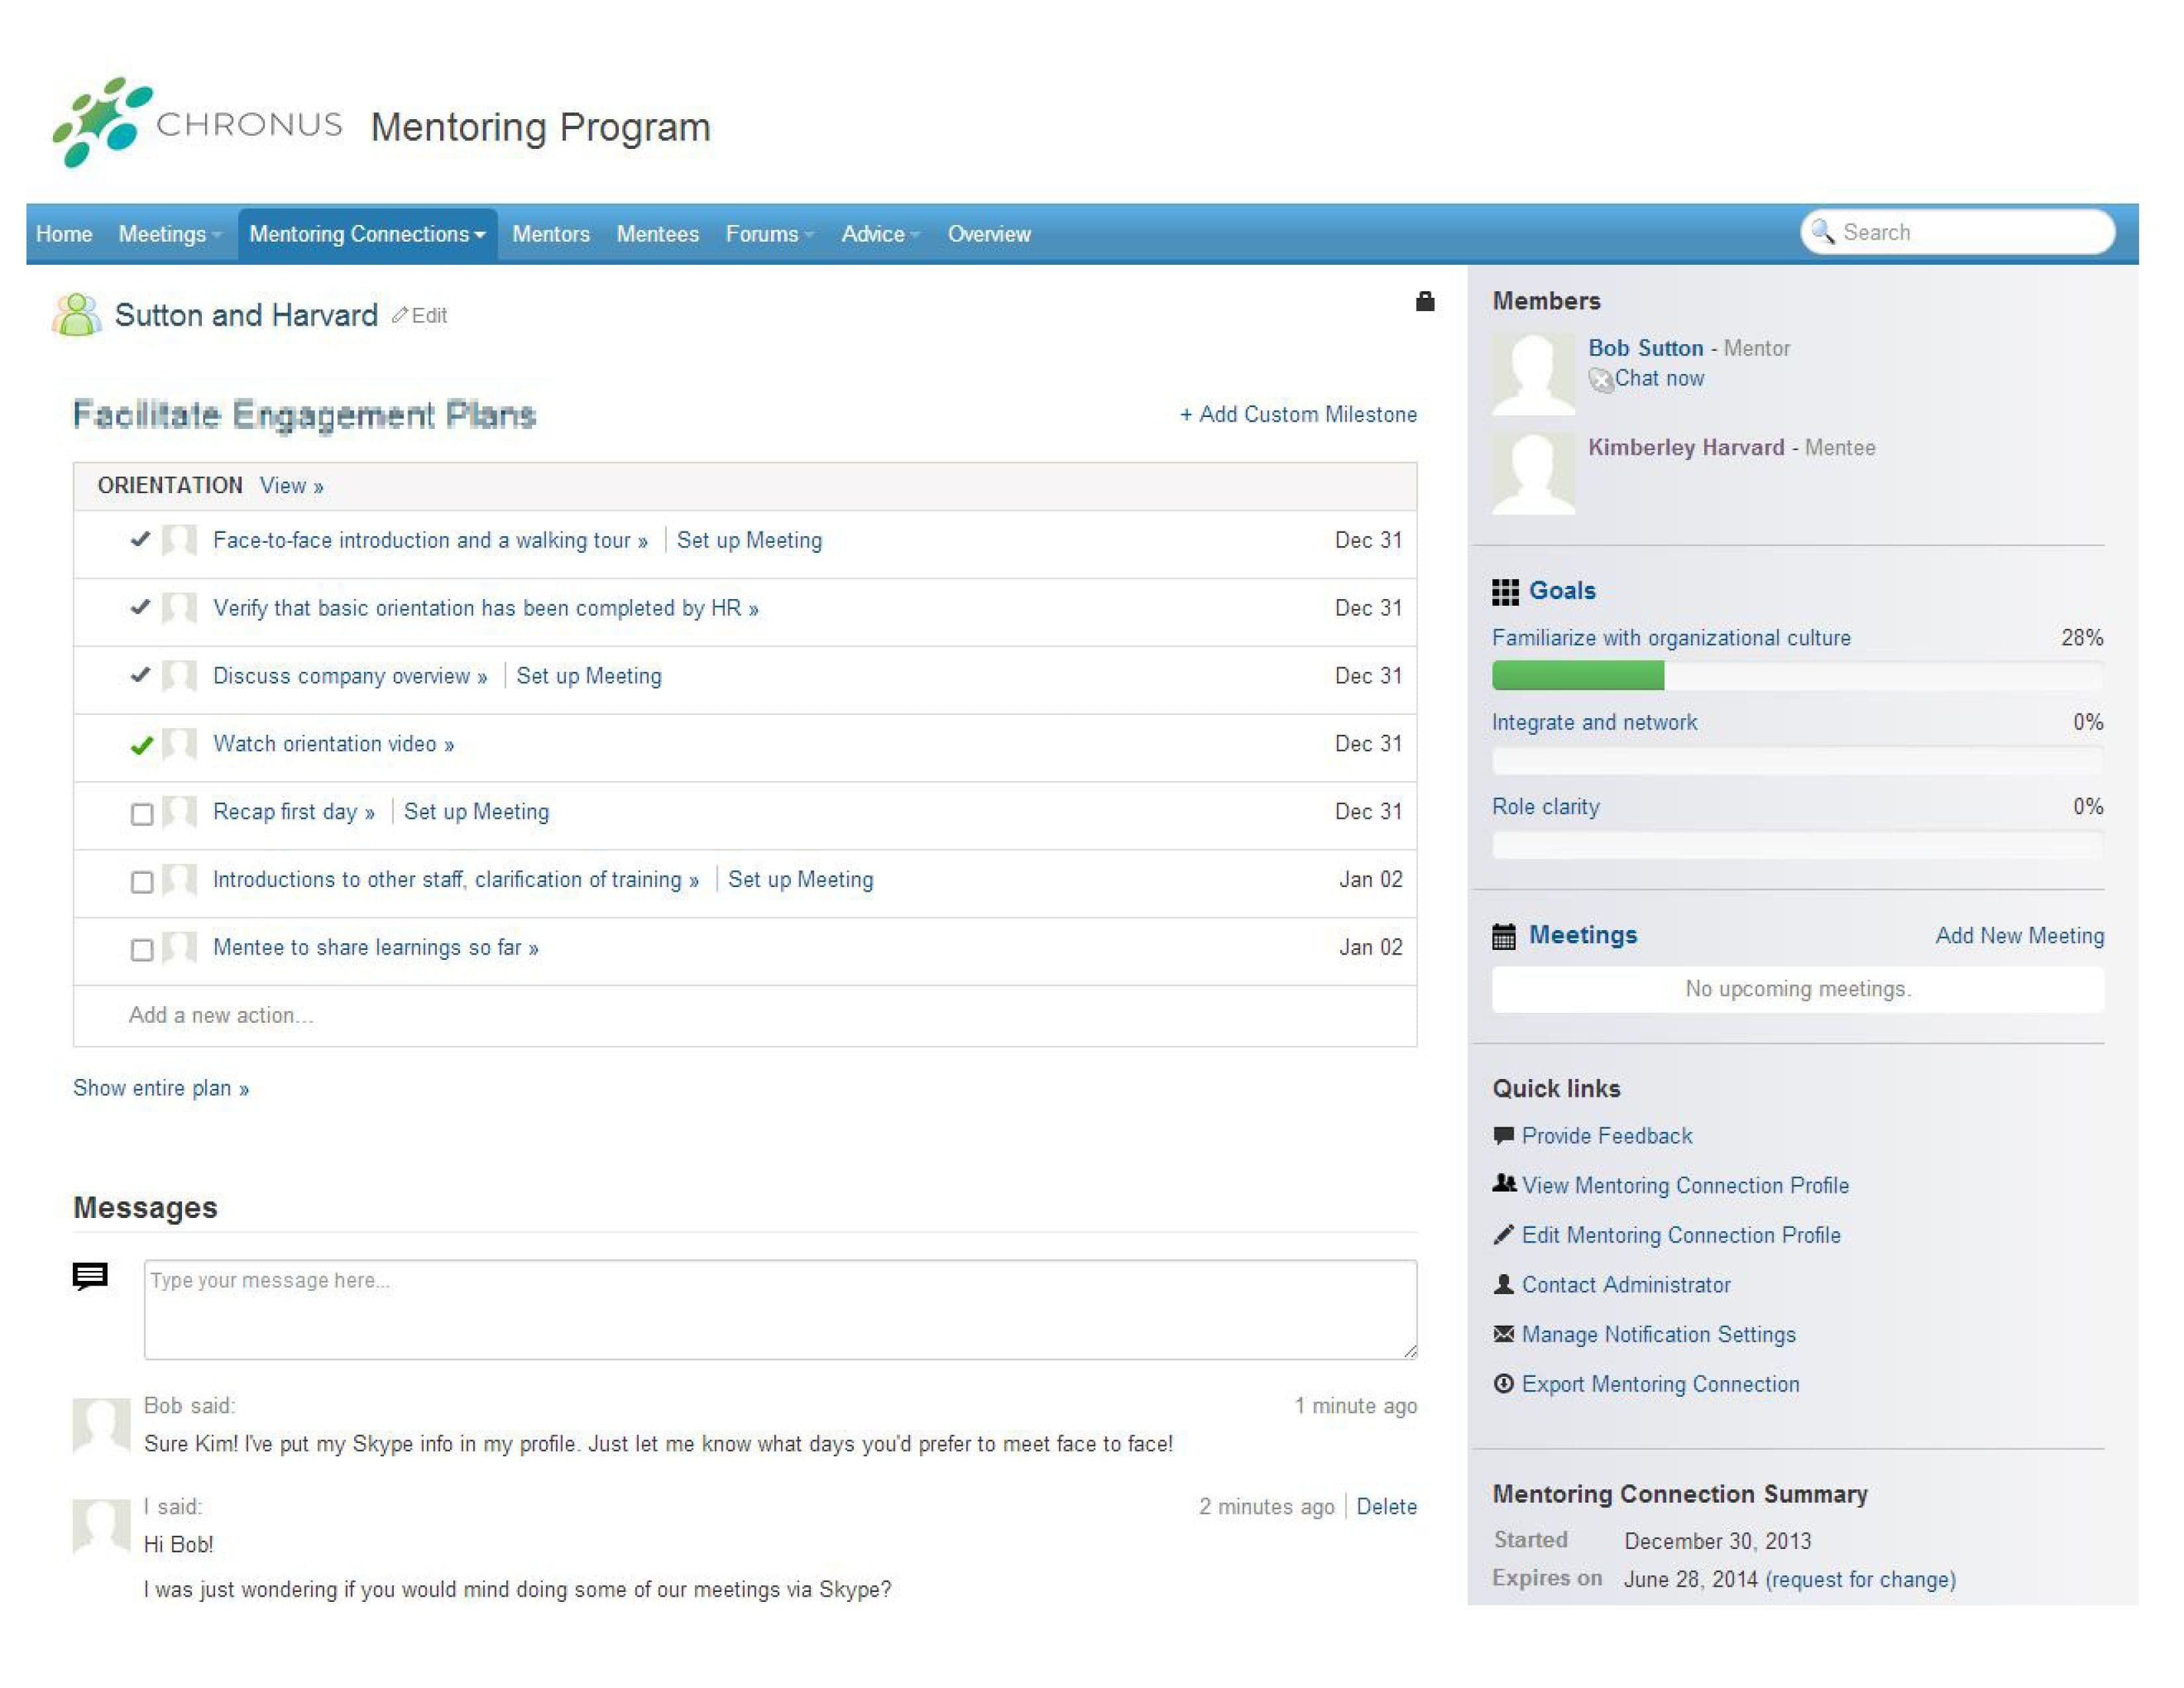This screenshot has height=1688, width=2184.
Task: Open the Kimberley Harvard profile link
Action: point(1686,447)
